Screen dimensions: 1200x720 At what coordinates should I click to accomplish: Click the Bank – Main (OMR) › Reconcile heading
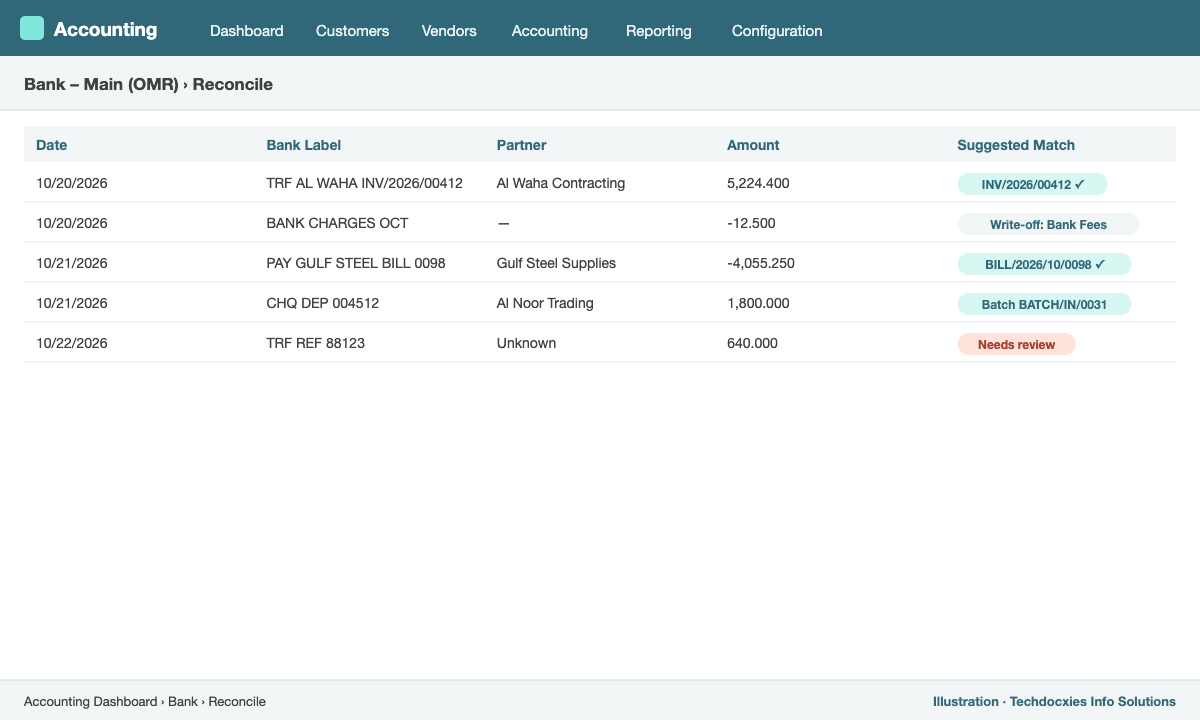coord(148,84)
